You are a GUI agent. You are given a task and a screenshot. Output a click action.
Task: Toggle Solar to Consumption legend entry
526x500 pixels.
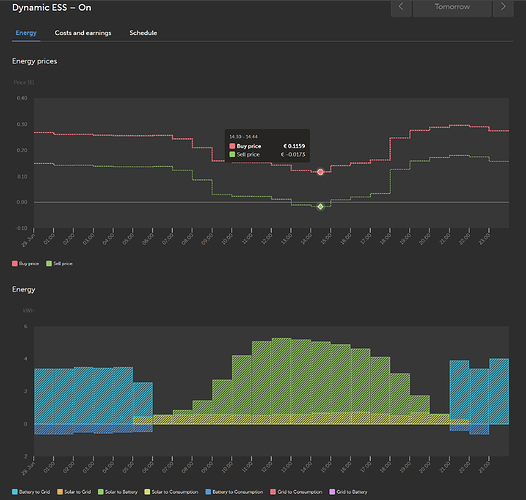click(171, 492)
